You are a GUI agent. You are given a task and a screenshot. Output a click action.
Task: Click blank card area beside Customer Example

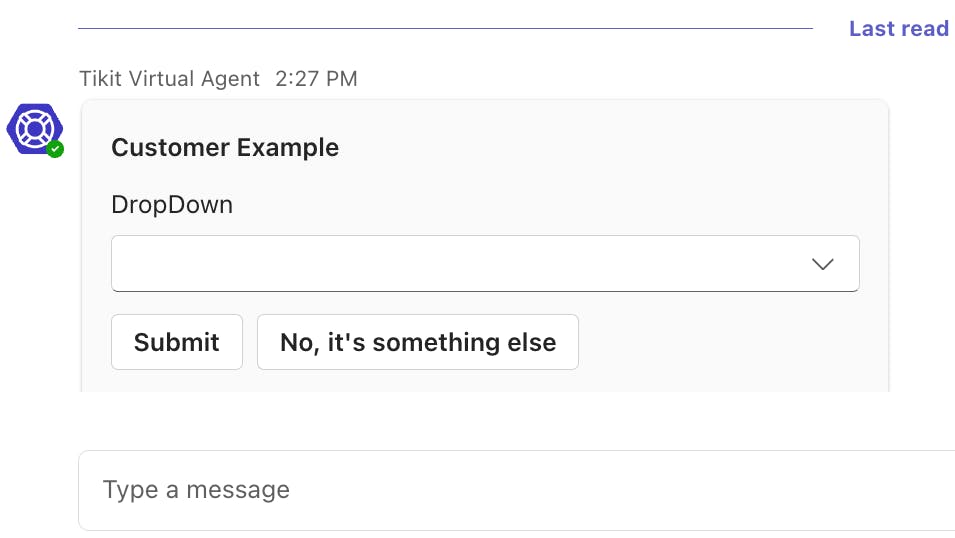(600, 148)
